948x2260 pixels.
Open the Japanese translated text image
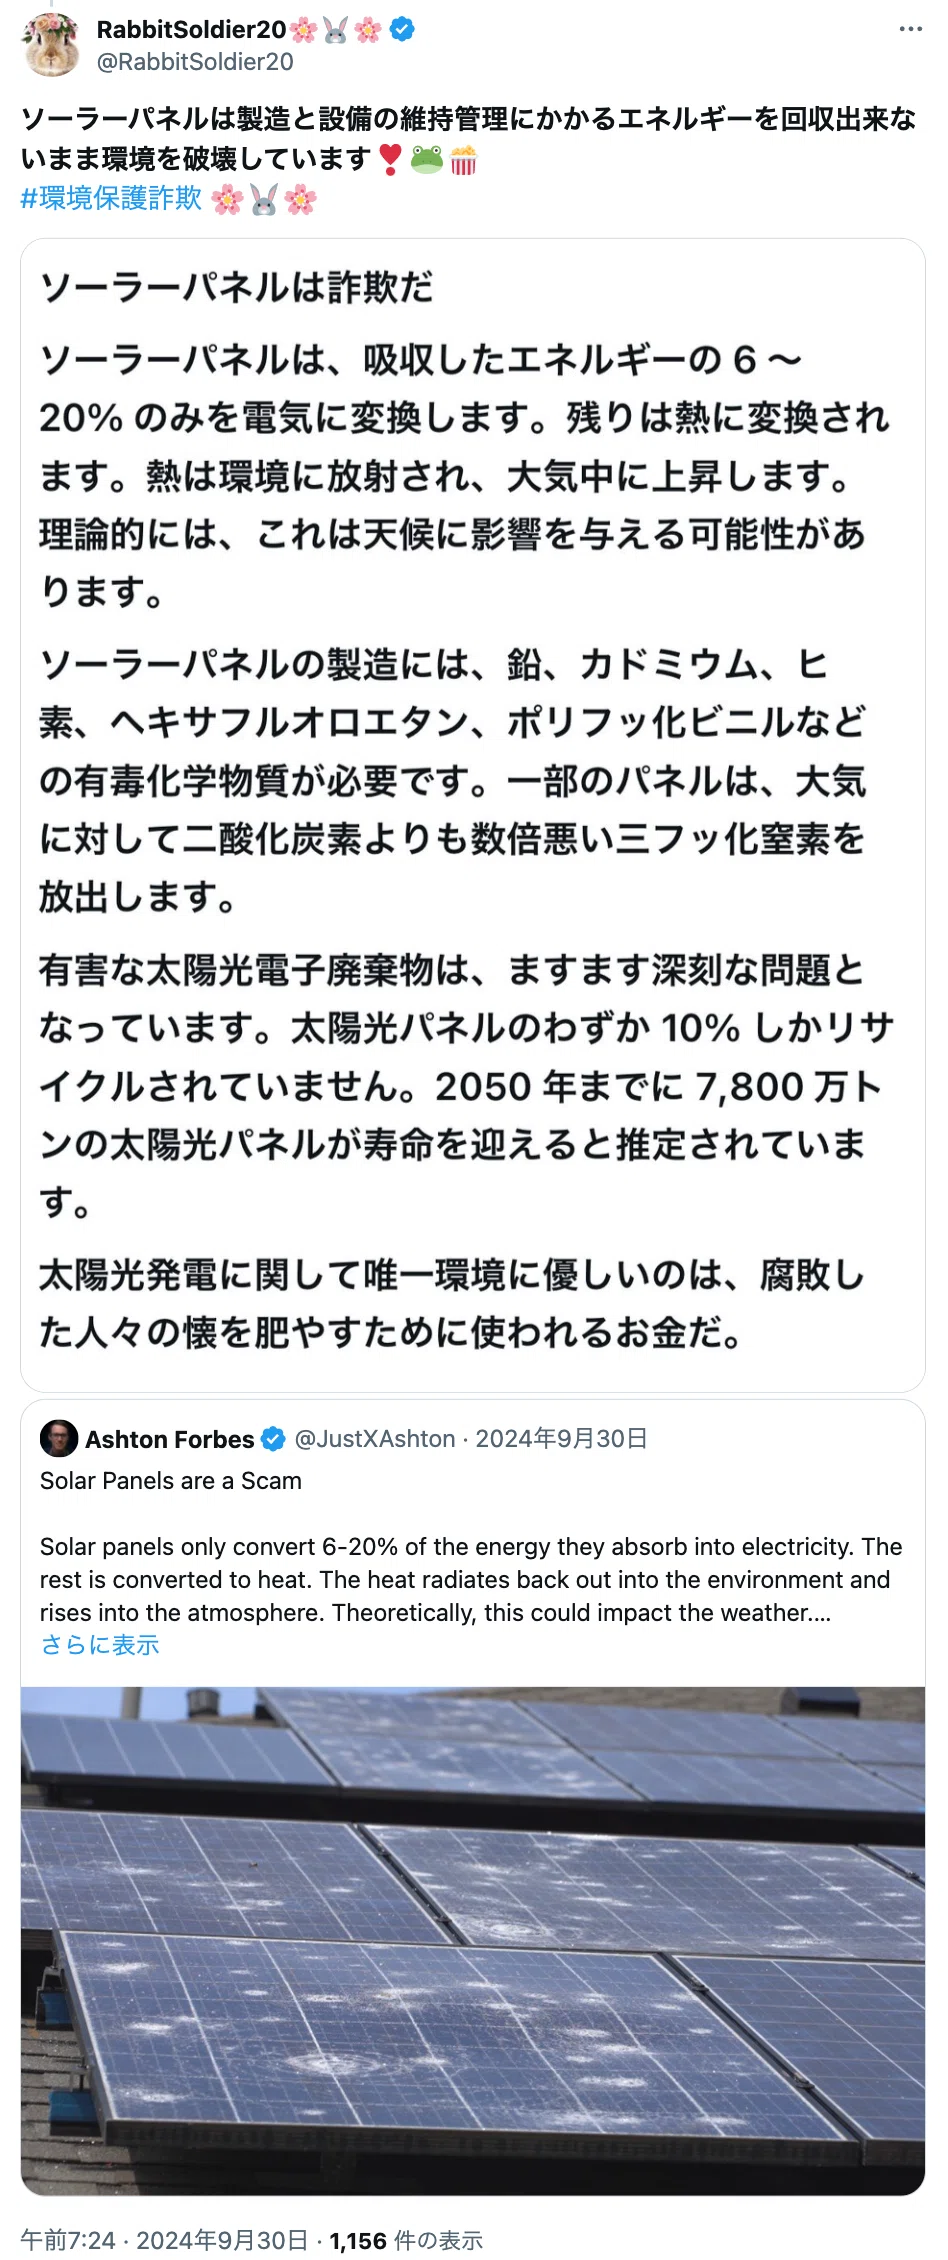click(473, 815)
